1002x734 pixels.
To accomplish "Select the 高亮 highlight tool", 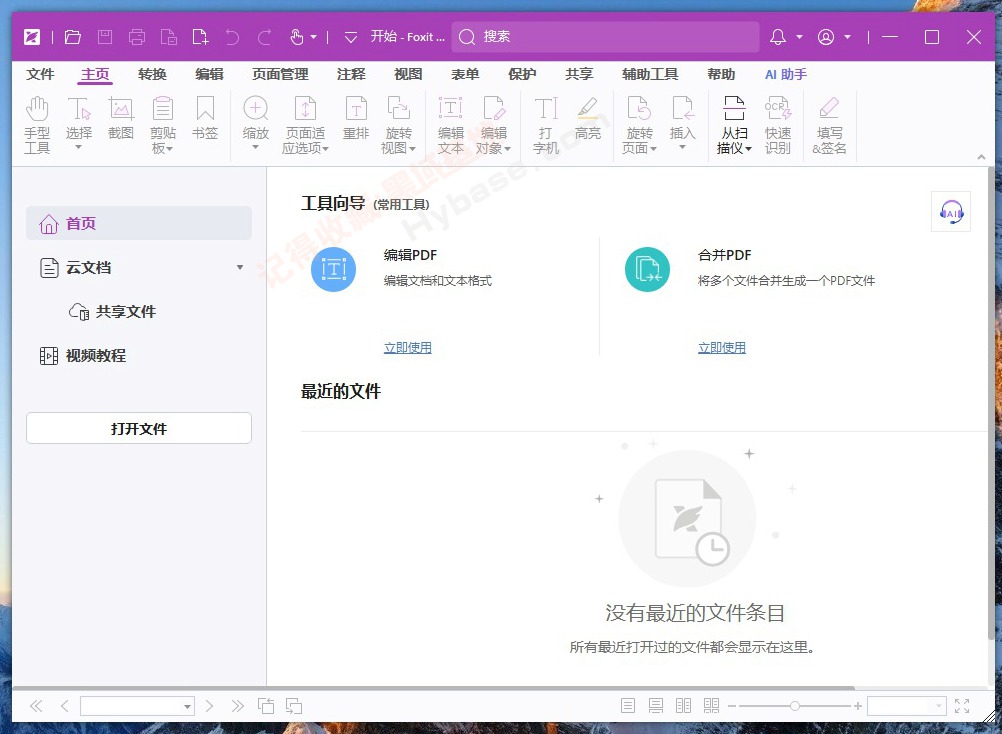I will (x=588, y=118).
